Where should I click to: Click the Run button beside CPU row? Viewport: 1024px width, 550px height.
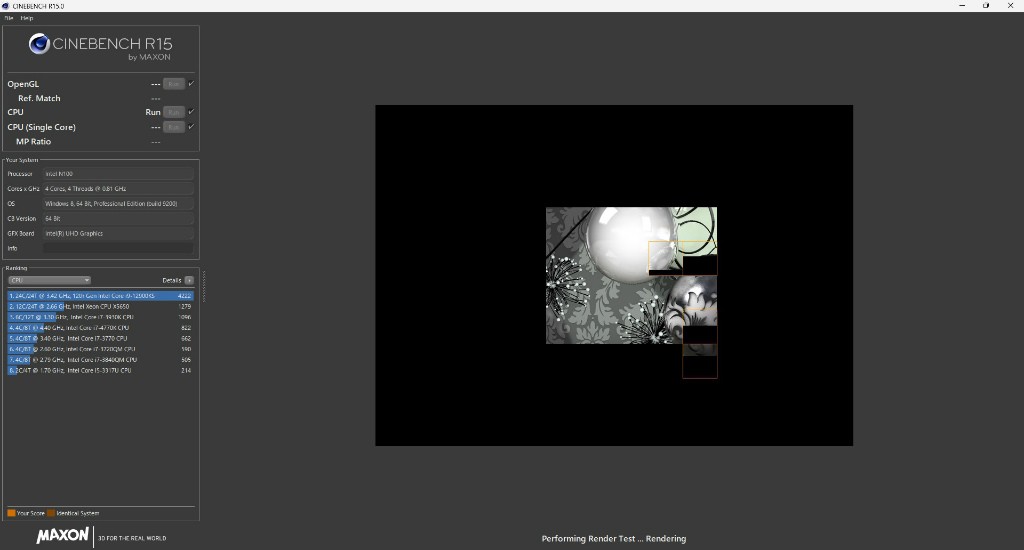click(174, 112)
